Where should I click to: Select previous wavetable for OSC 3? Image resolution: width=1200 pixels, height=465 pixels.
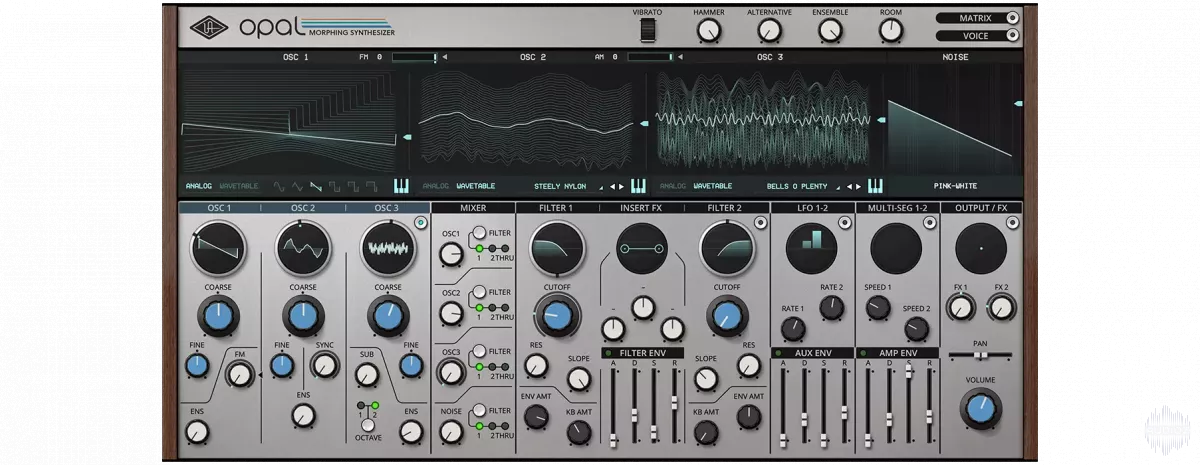(x=849, y=186)
